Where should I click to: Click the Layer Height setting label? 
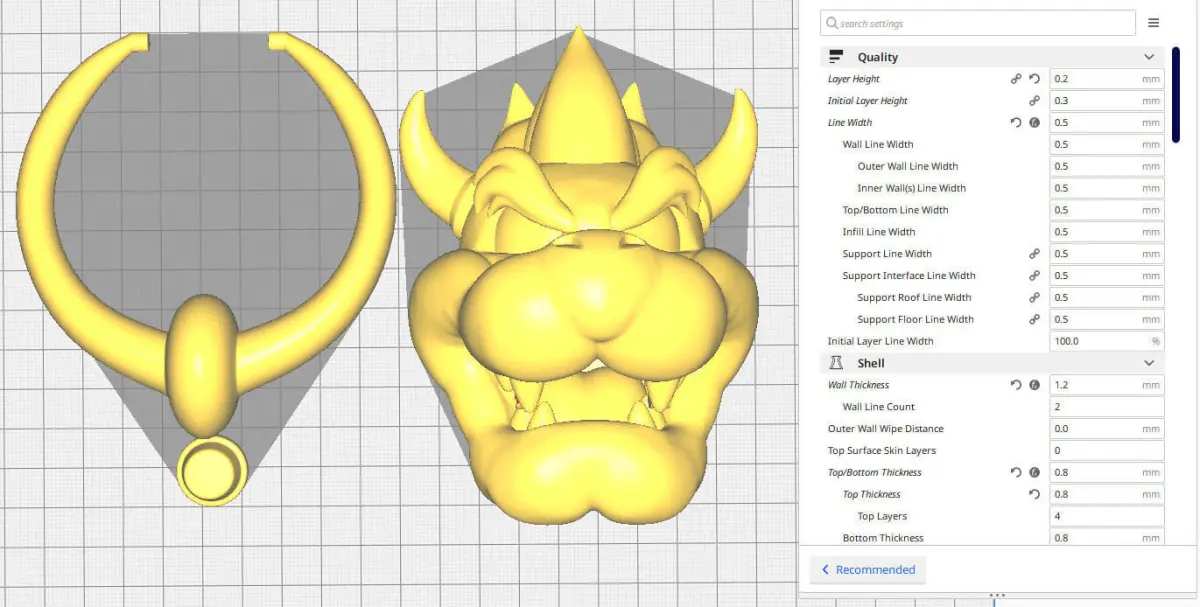pos(854,79)
